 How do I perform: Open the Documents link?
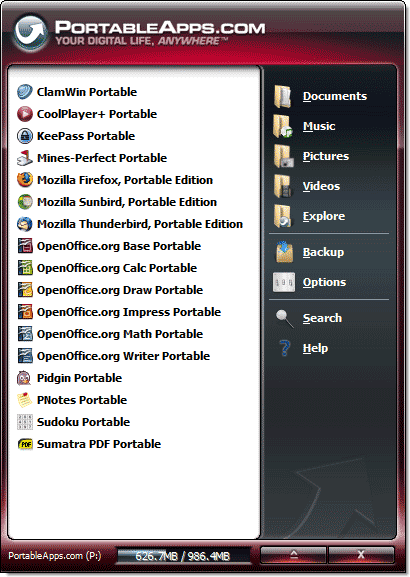335,96
